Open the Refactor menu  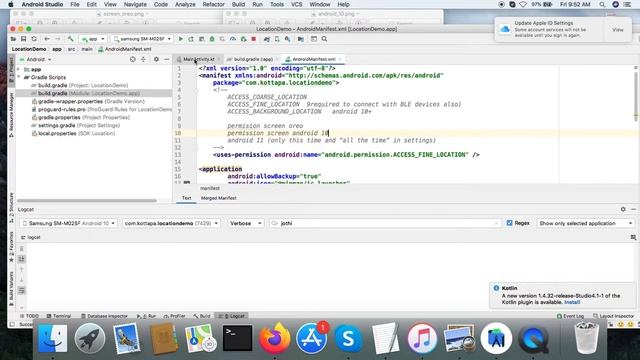tap(213, 4)
